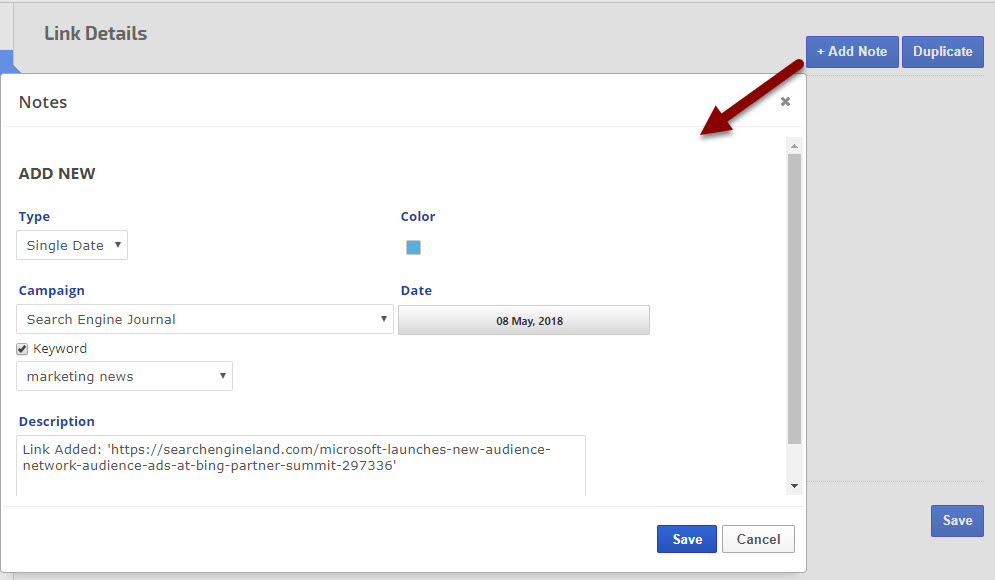The width and height of the screenshot is (995, 580).
Task: Toggle the Keyword checkbox
Action: tap(22, 349)
